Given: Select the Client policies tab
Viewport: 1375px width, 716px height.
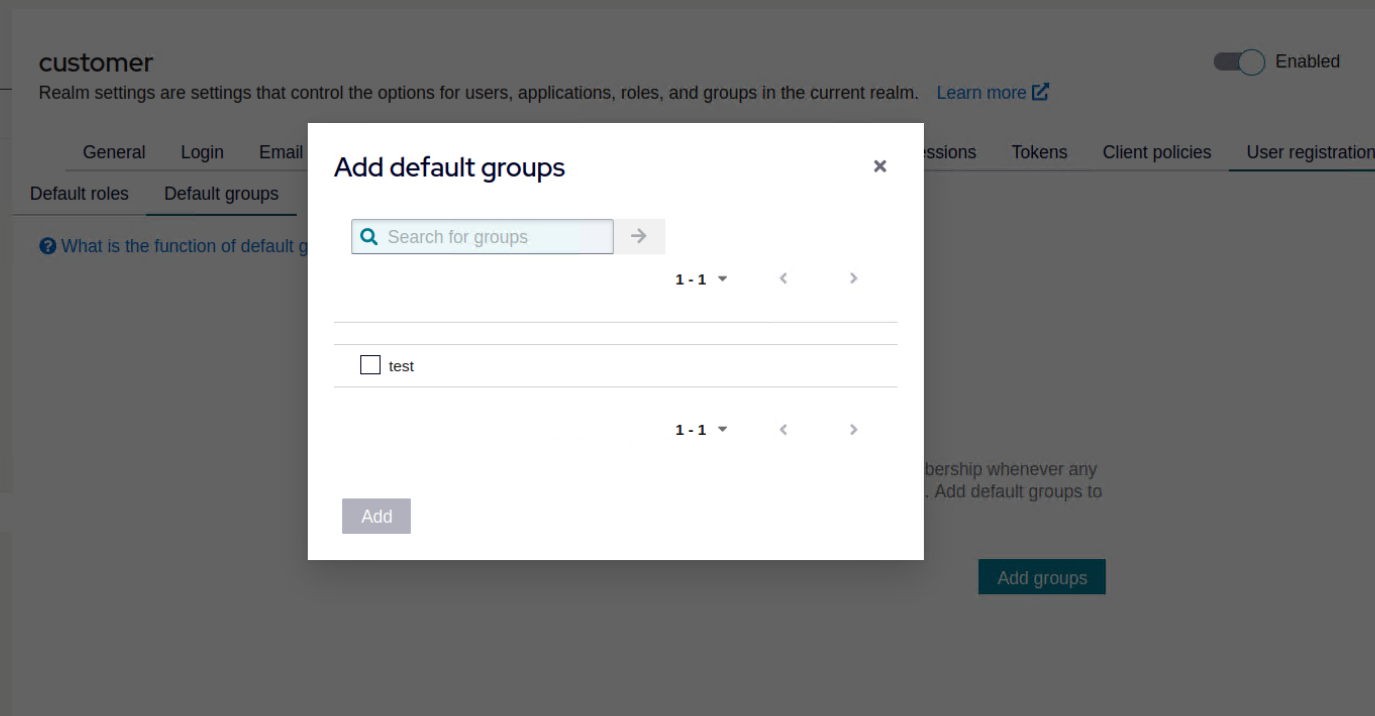Looking at the screenshot, I should [x=1156, y=152].
